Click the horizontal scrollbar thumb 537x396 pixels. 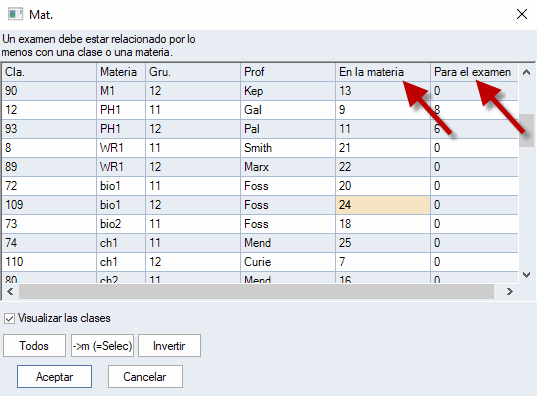(x=256, y=292)
